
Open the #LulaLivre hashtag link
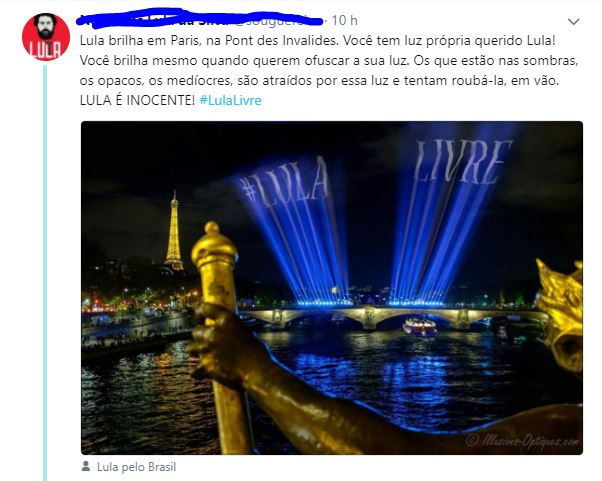(230, 101)
